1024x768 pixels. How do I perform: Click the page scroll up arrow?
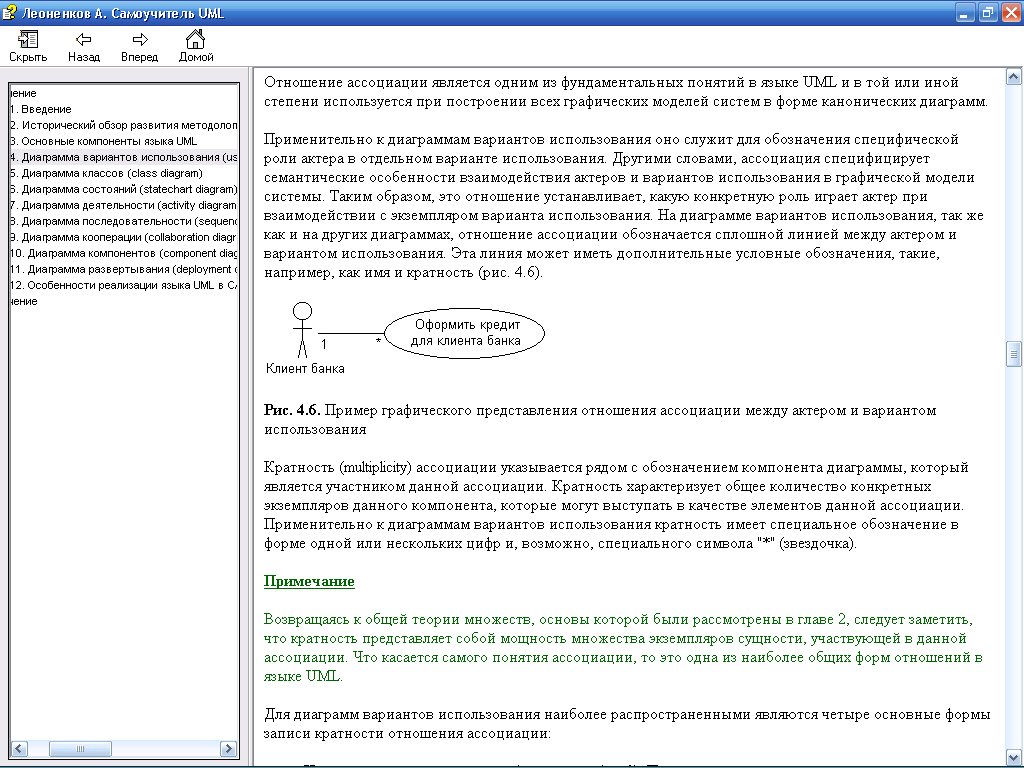1014,77
